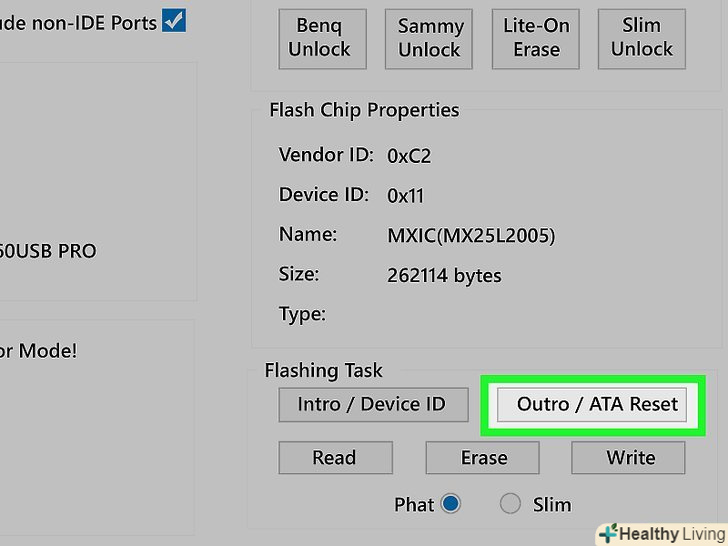Viewport: 728px width, 546px height.
Task: Toggle the non-IDE Ports checkbox
Action: tap(174, 19)
